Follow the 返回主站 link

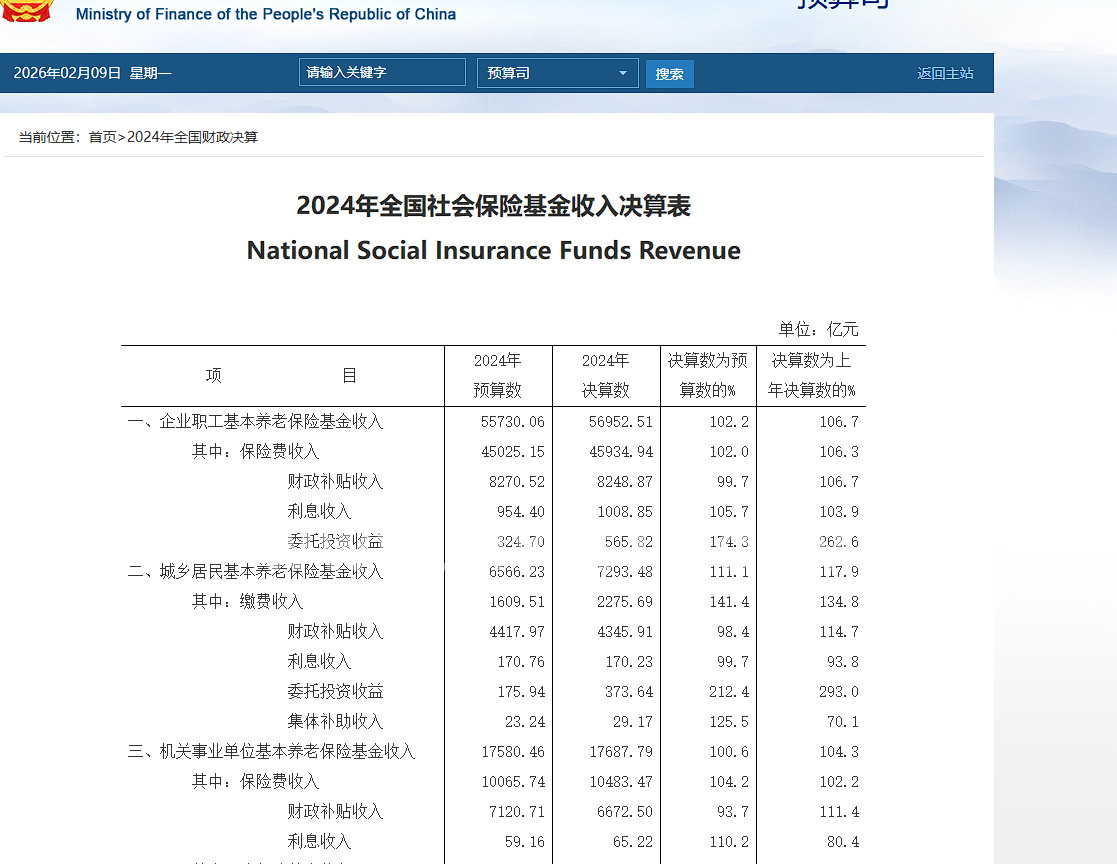pyautogui.click(x=945, y=73)
